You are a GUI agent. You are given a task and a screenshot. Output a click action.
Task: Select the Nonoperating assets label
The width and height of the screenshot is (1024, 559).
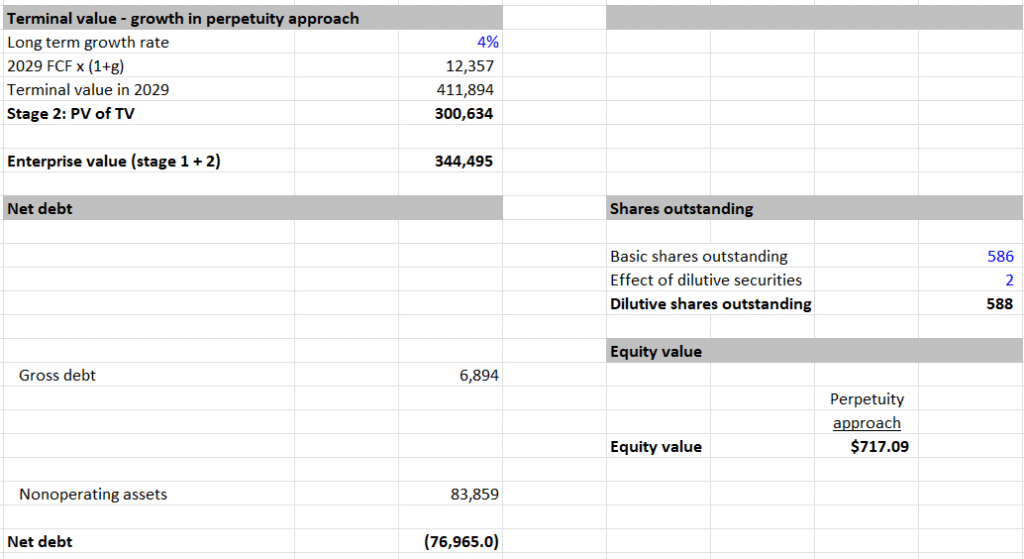(93, 494)
